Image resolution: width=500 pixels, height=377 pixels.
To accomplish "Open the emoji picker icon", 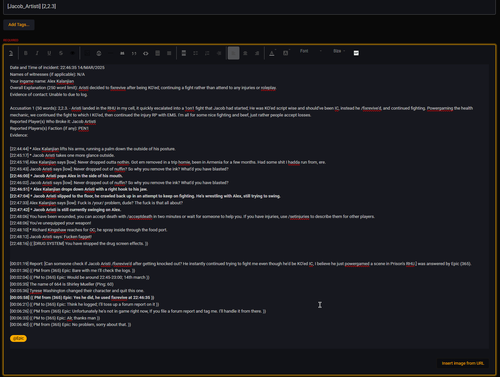I will pos(99,53).
